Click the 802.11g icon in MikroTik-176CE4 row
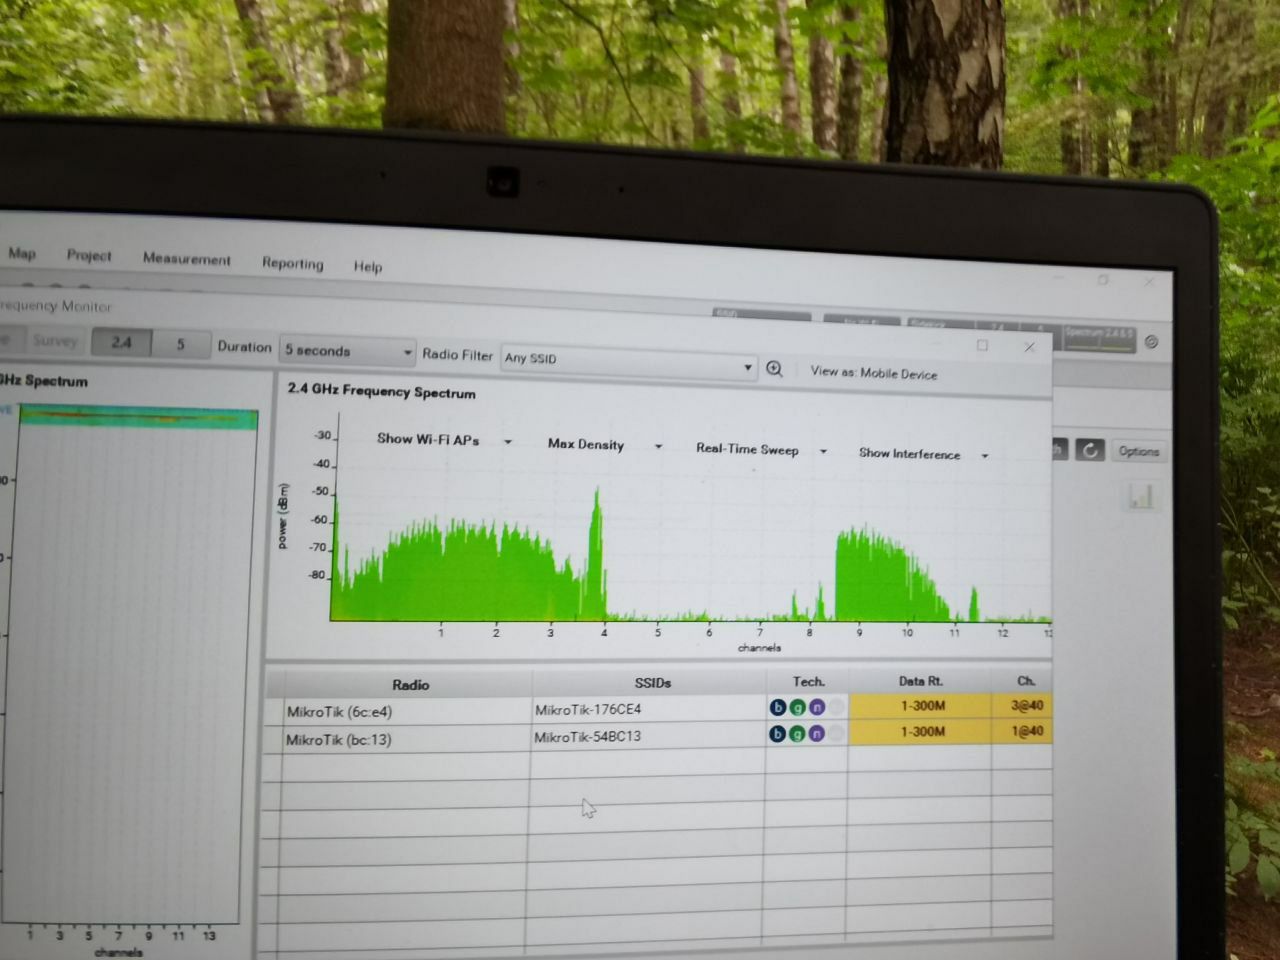The width and height of the screenshot is (1280, 960). pyautogui.click(x=797, y=707)
